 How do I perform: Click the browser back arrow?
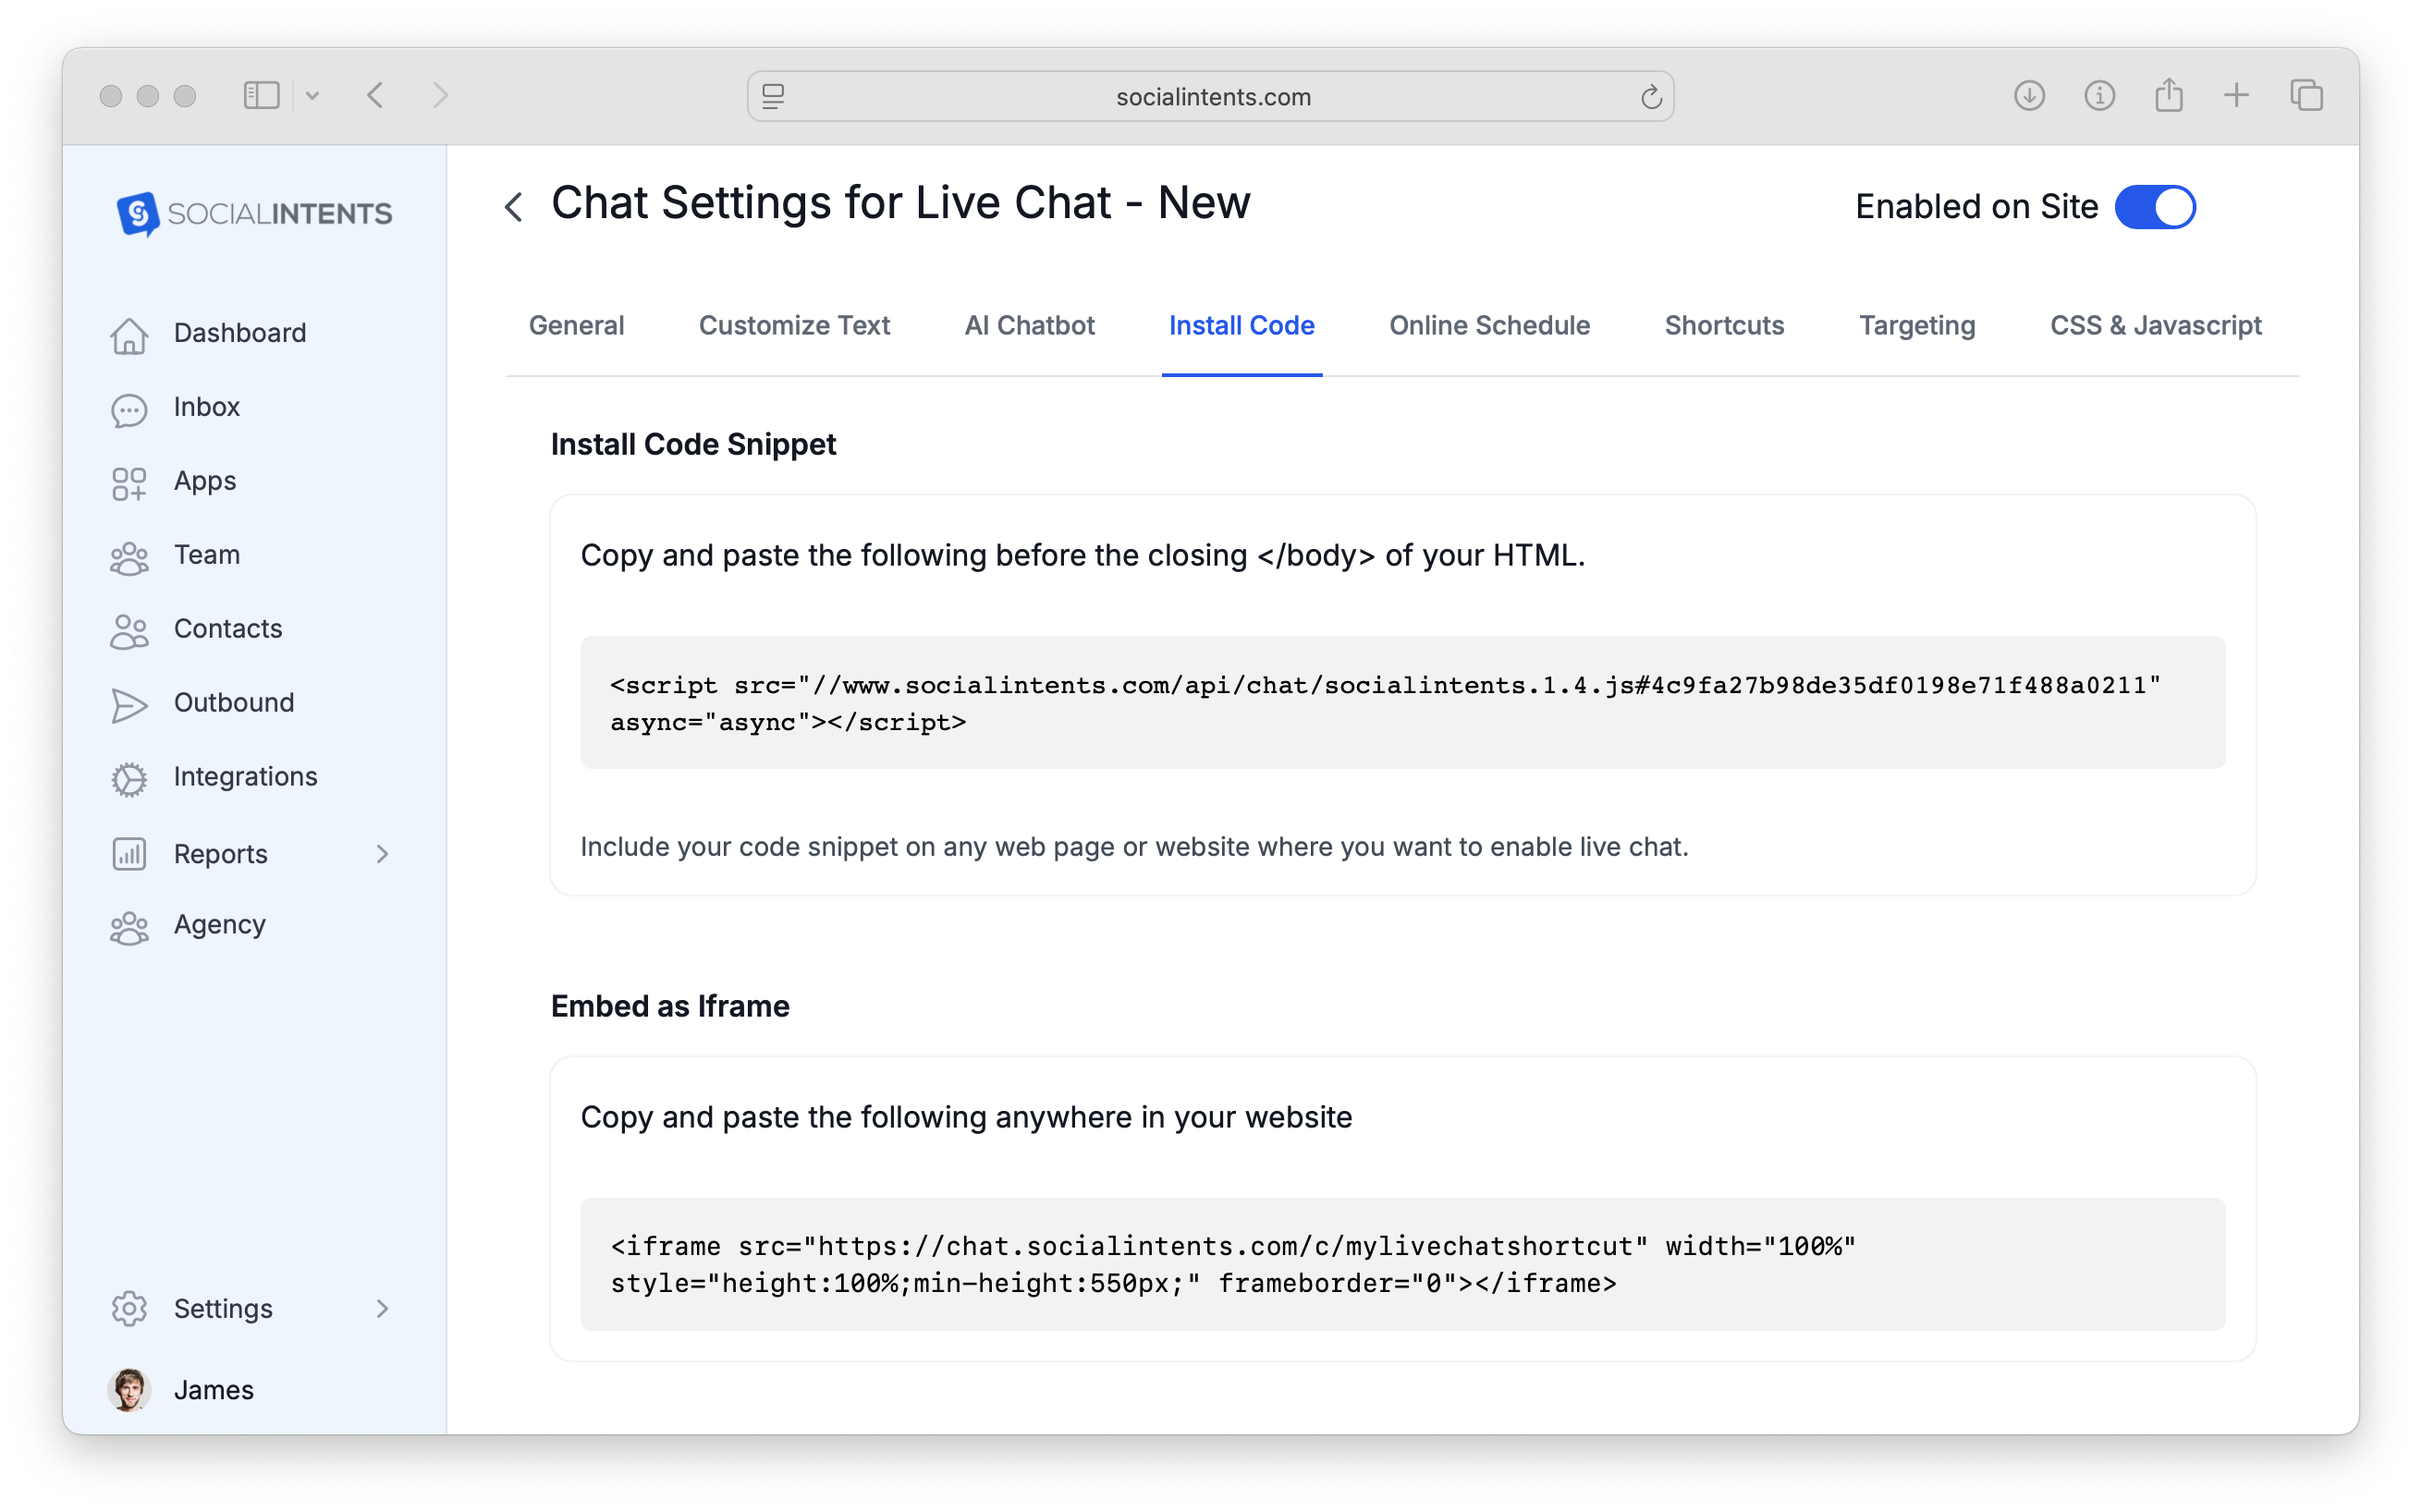coord(376,95)
